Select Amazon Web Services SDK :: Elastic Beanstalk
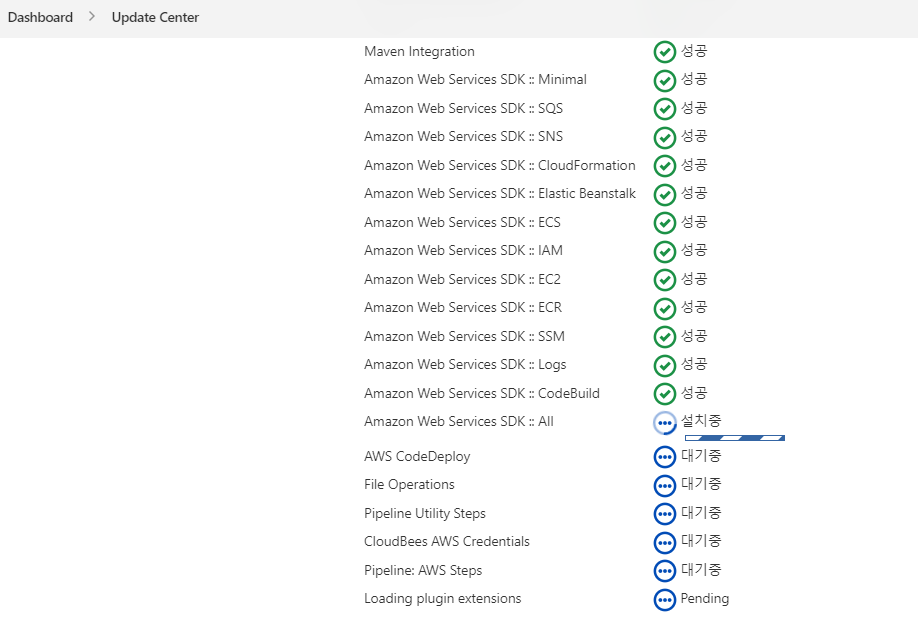The image size is (918, 637). coord(500,194)
